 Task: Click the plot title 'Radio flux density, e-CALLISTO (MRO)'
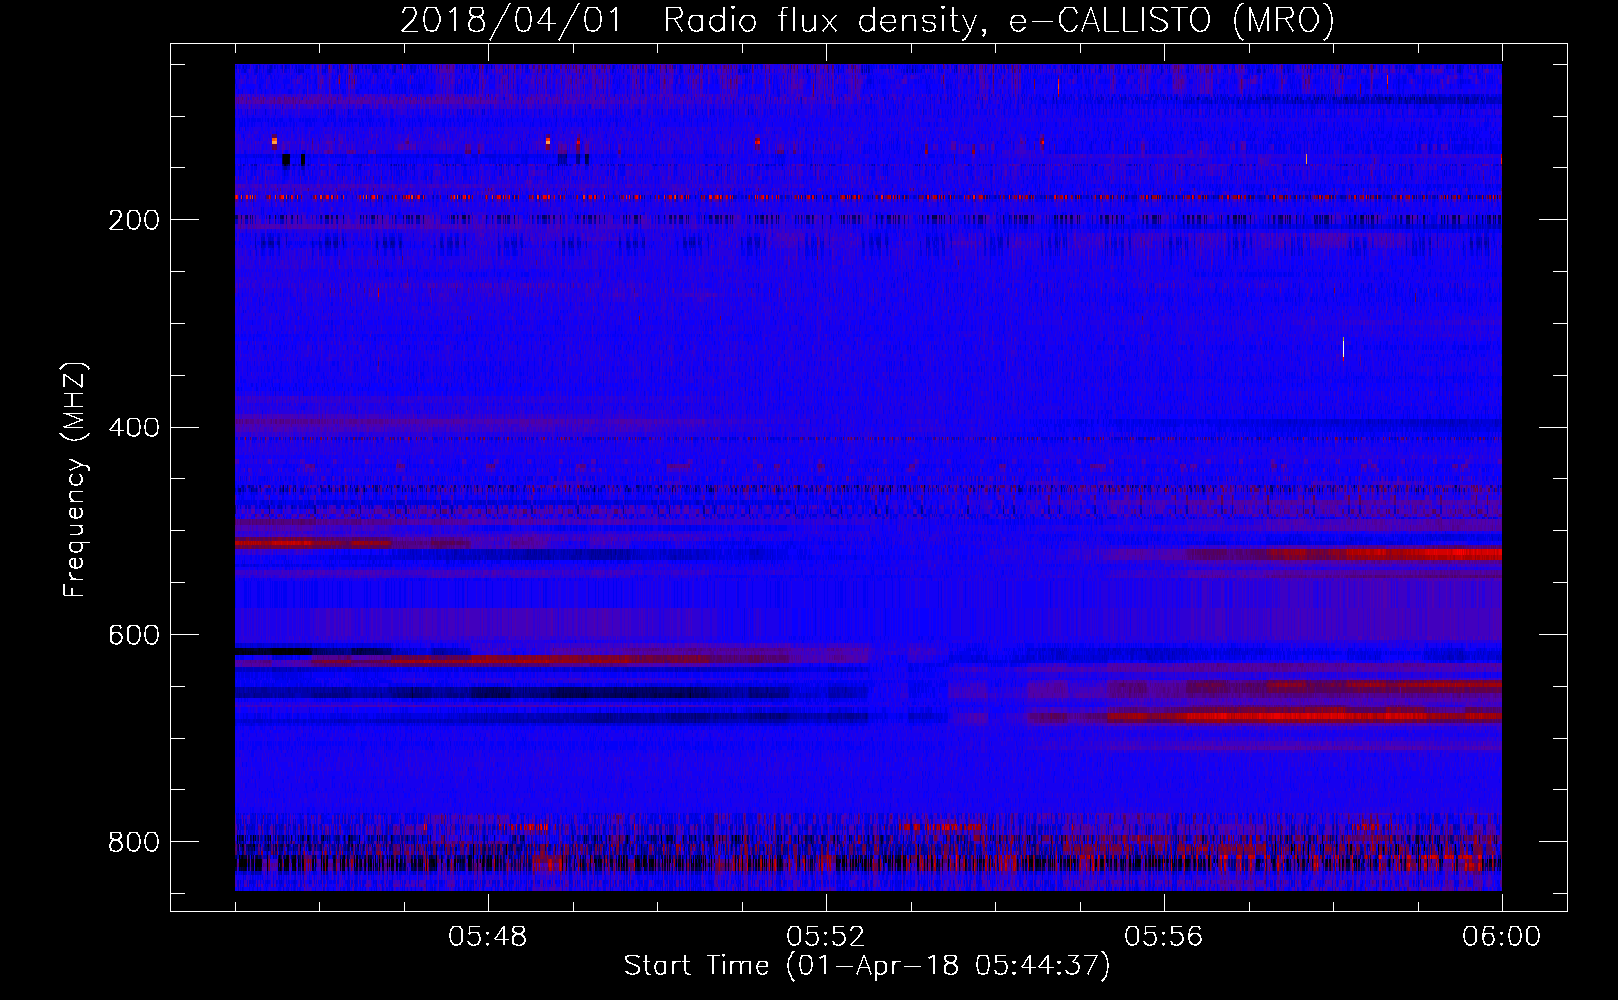click(x=999, y=21)
